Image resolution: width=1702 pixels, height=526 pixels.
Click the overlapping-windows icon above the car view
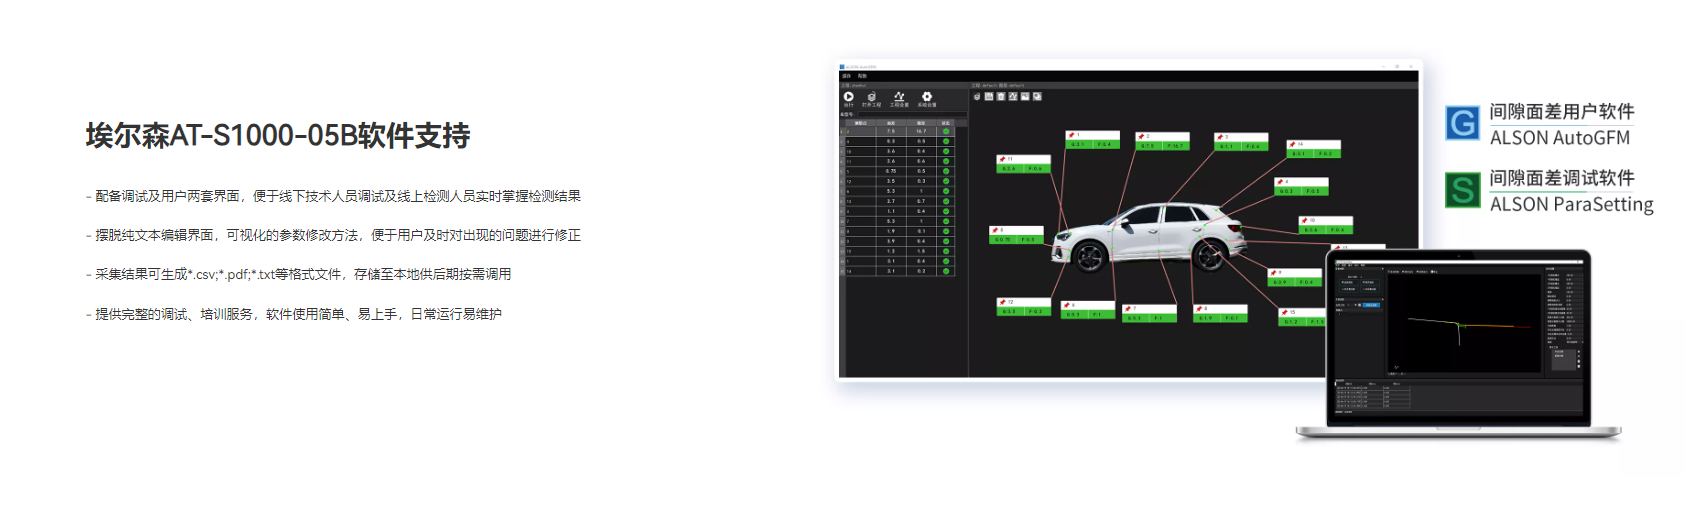point(1037,96)
